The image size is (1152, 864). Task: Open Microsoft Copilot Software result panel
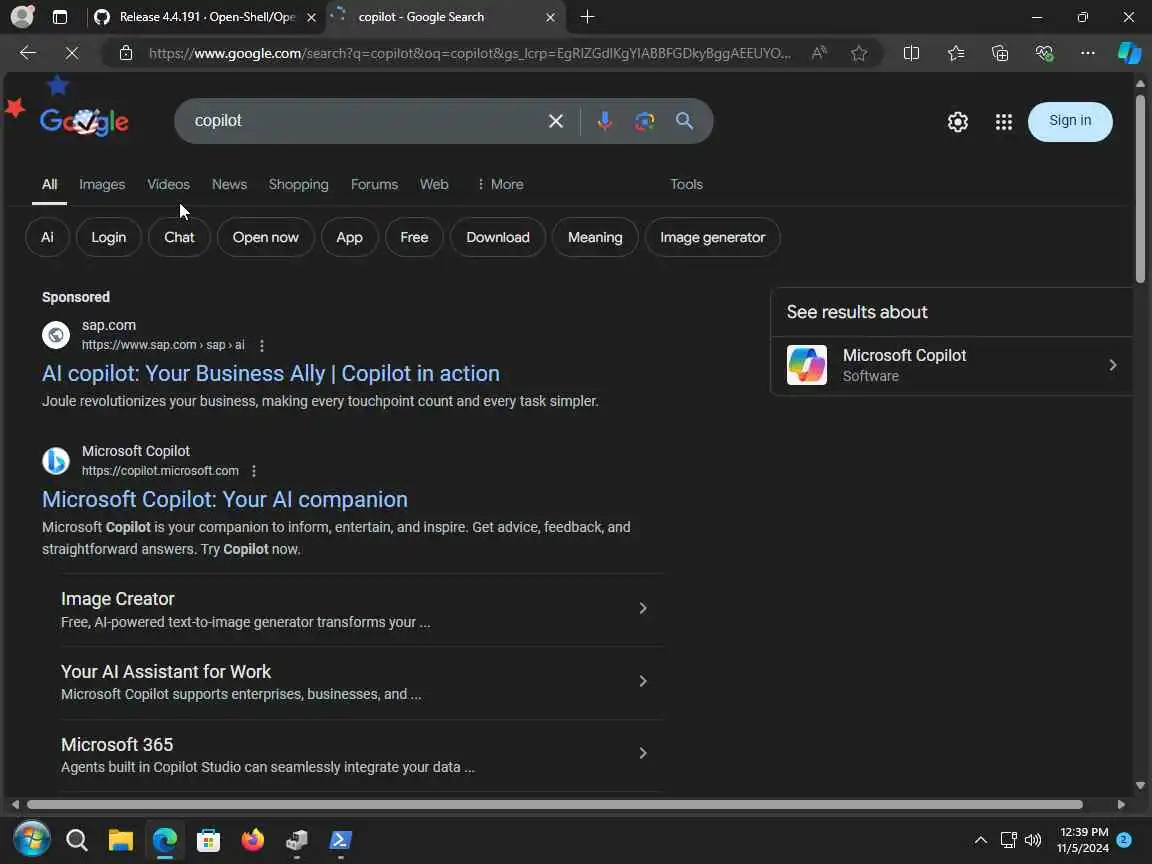click(x=951, y=365)
